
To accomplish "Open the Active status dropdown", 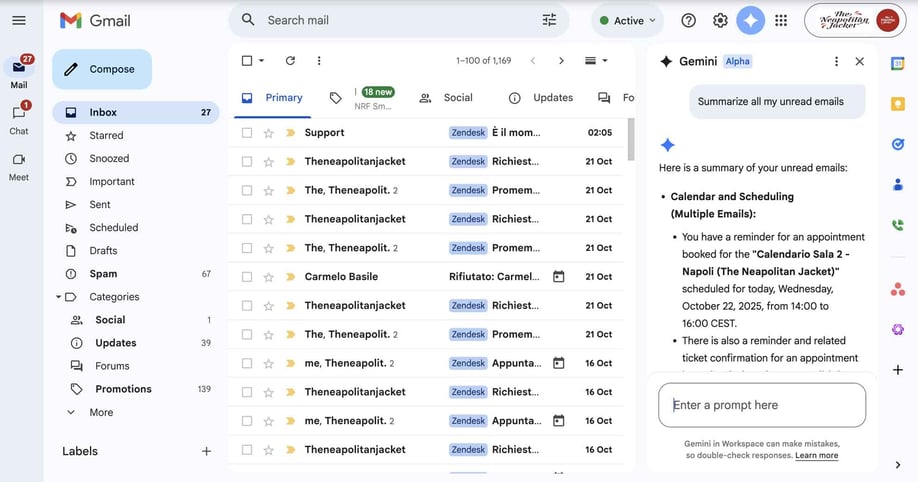I will point(628,20).
